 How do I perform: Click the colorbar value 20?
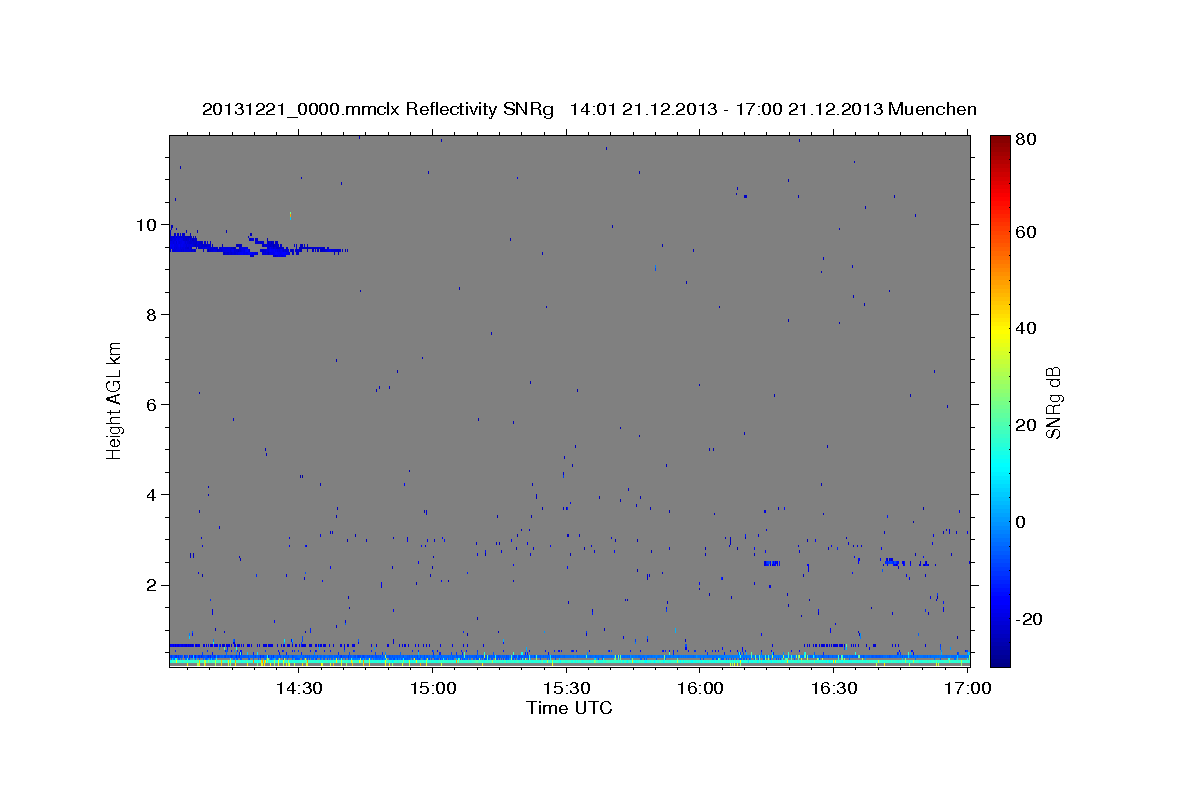coord(1025,425)
